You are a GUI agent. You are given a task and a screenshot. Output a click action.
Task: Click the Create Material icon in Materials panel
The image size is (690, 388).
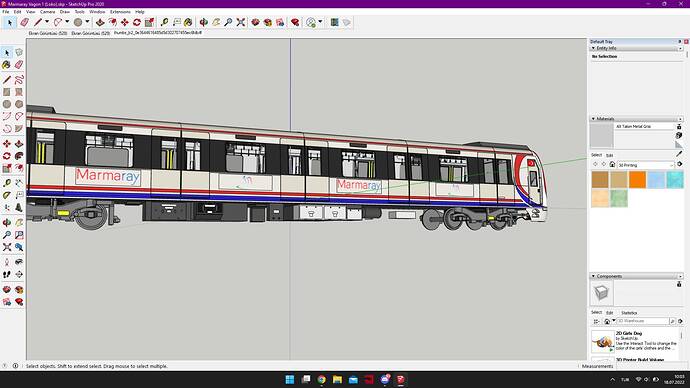(679, 135)
